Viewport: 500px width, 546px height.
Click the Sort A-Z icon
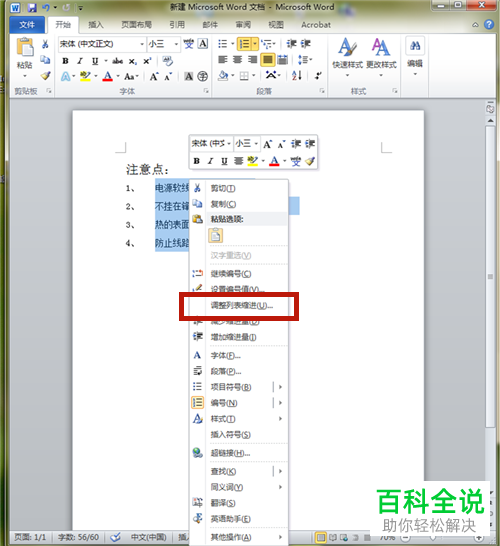click(297, 75)
